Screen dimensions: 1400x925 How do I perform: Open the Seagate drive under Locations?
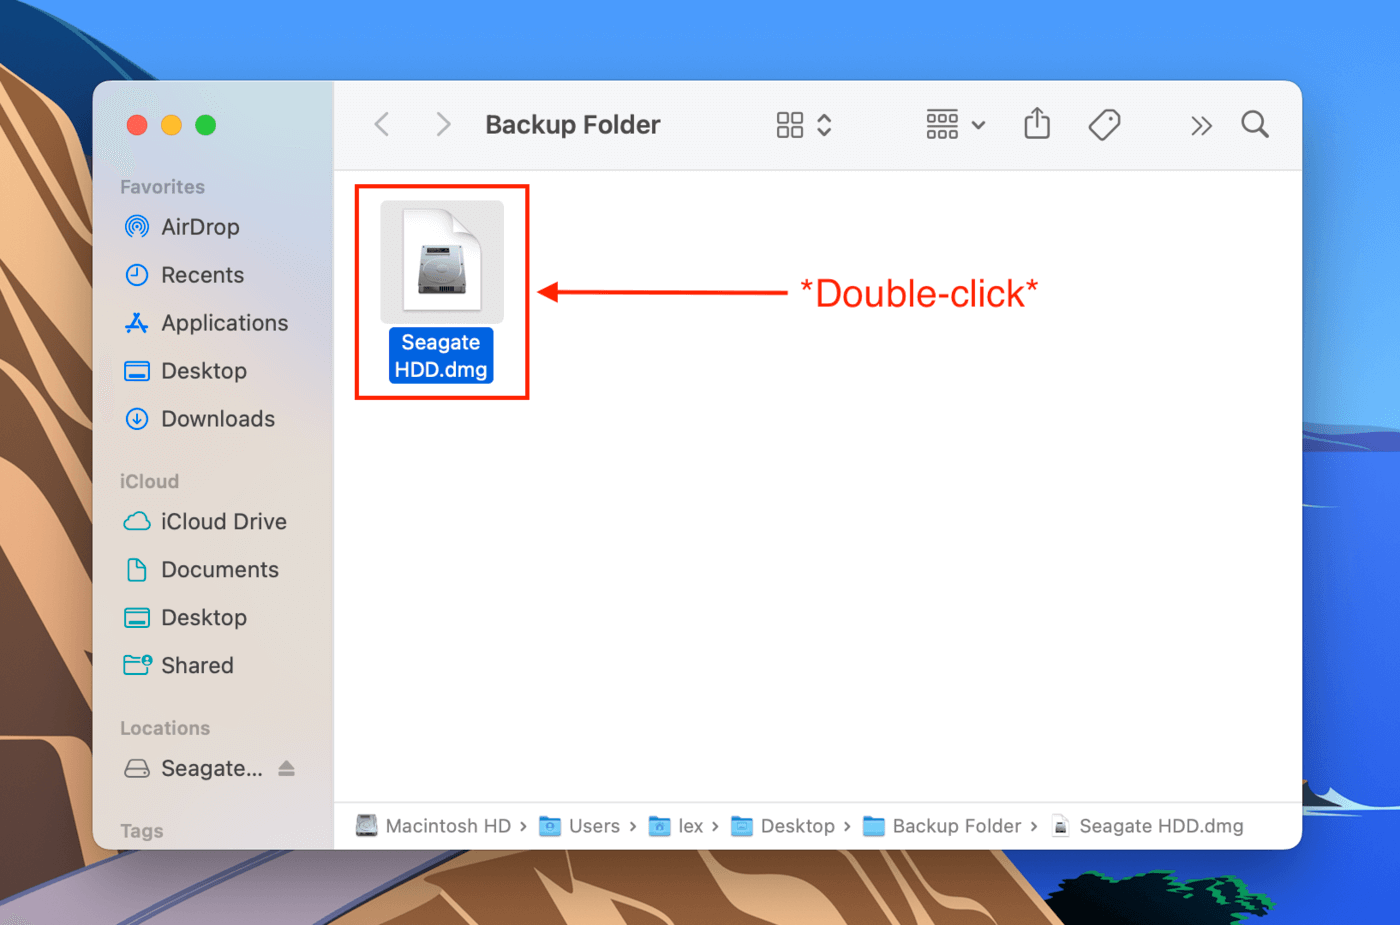coord(212,769)
